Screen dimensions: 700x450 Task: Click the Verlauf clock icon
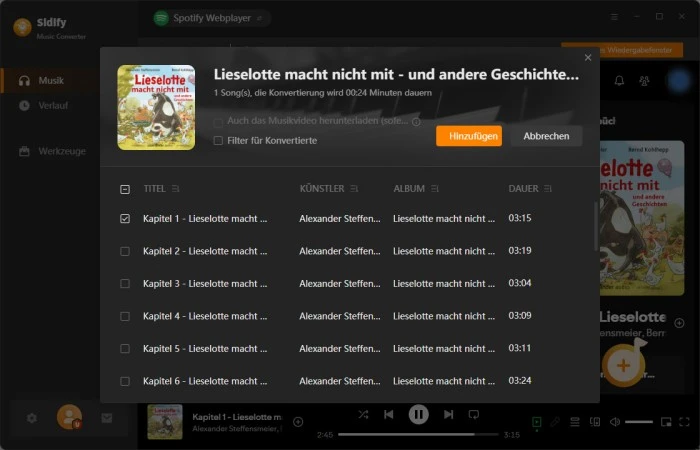click(x=25, y=106)
